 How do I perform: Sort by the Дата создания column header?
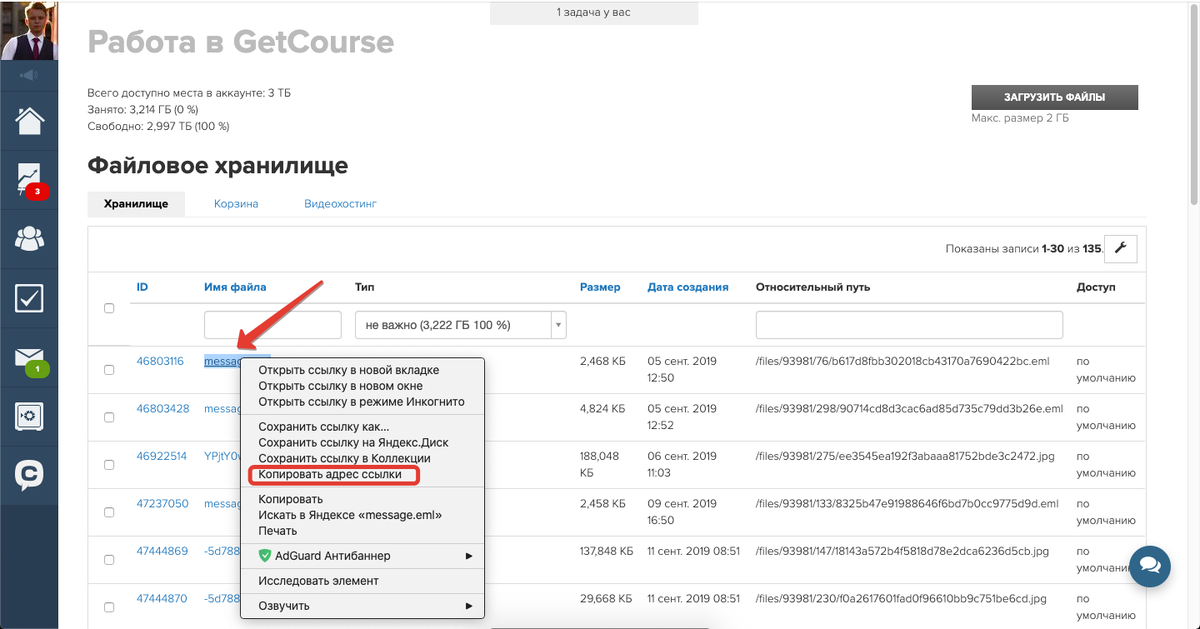(688, 287)
